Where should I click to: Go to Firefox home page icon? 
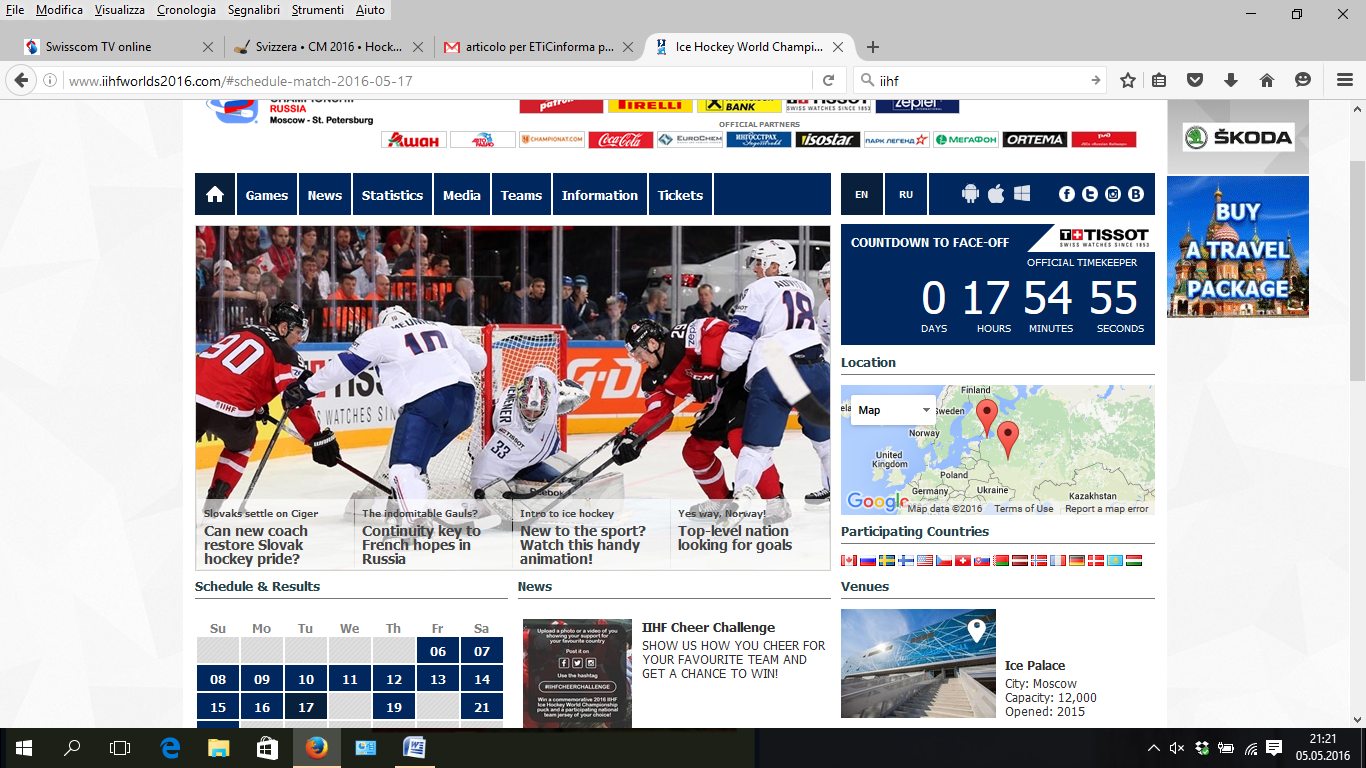coord(1266,80)
